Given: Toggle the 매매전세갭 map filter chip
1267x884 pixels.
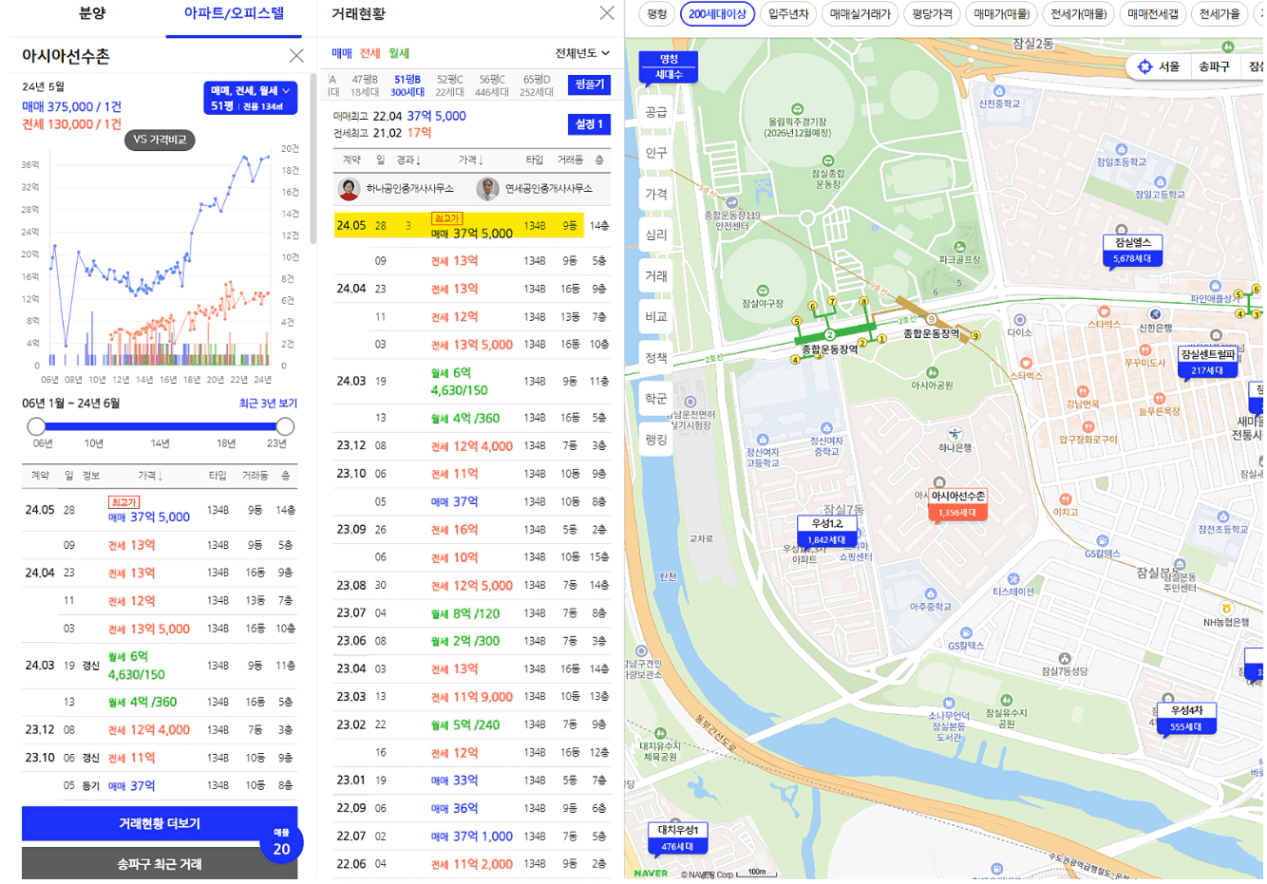Looking at the screenshot, I should pyautogui.click(x=1152, y=14).
